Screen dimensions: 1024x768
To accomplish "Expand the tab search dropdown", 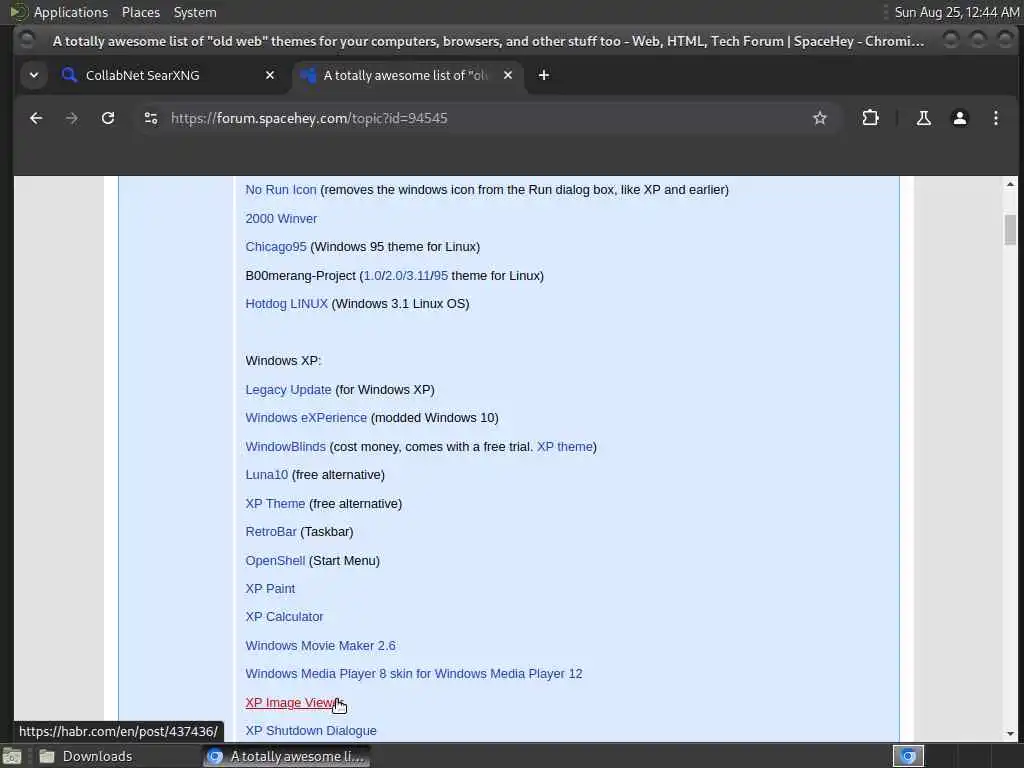I will [34, 75].
